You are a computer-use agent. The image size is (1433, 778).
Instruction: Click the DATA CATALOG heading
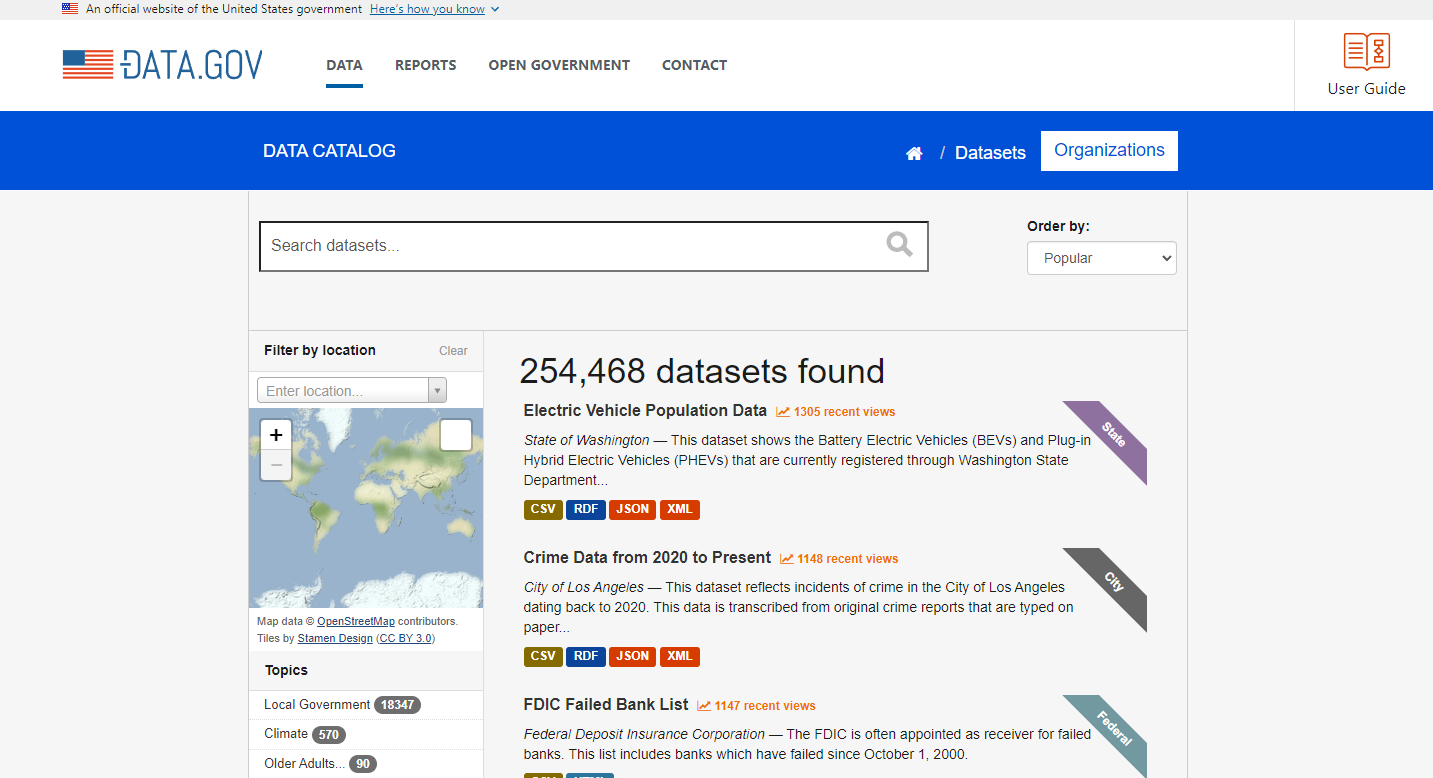(329, 151)
